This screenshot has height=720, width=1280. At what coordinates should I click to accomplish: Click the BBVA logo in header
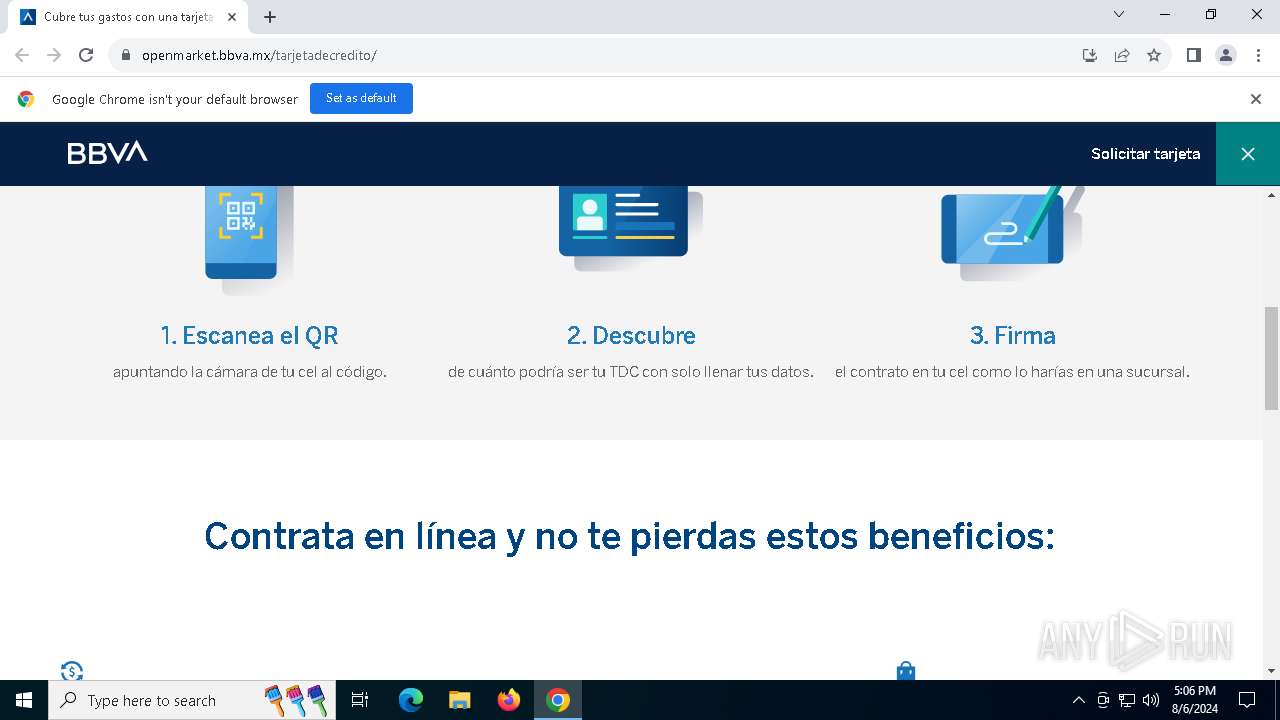click(x=107, y=153)
